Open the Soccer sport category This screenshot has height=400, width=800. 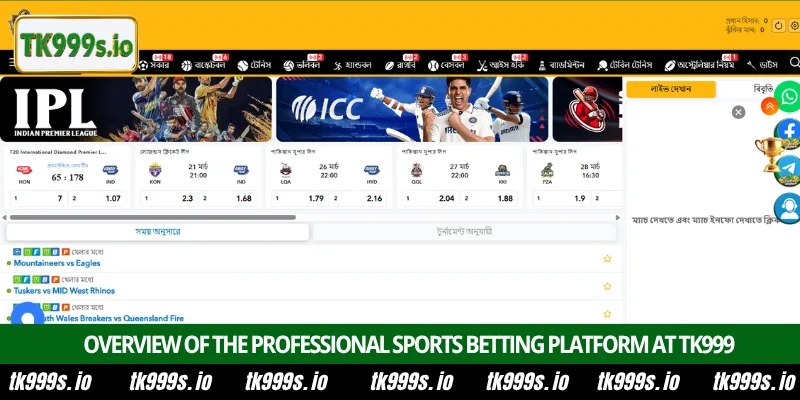point(155,65)
